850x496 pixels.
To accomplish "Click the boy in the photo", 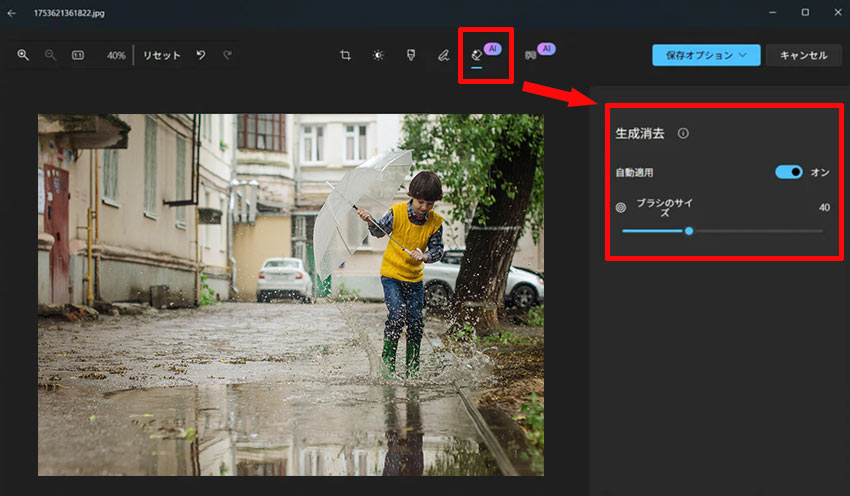I will 409,260.
